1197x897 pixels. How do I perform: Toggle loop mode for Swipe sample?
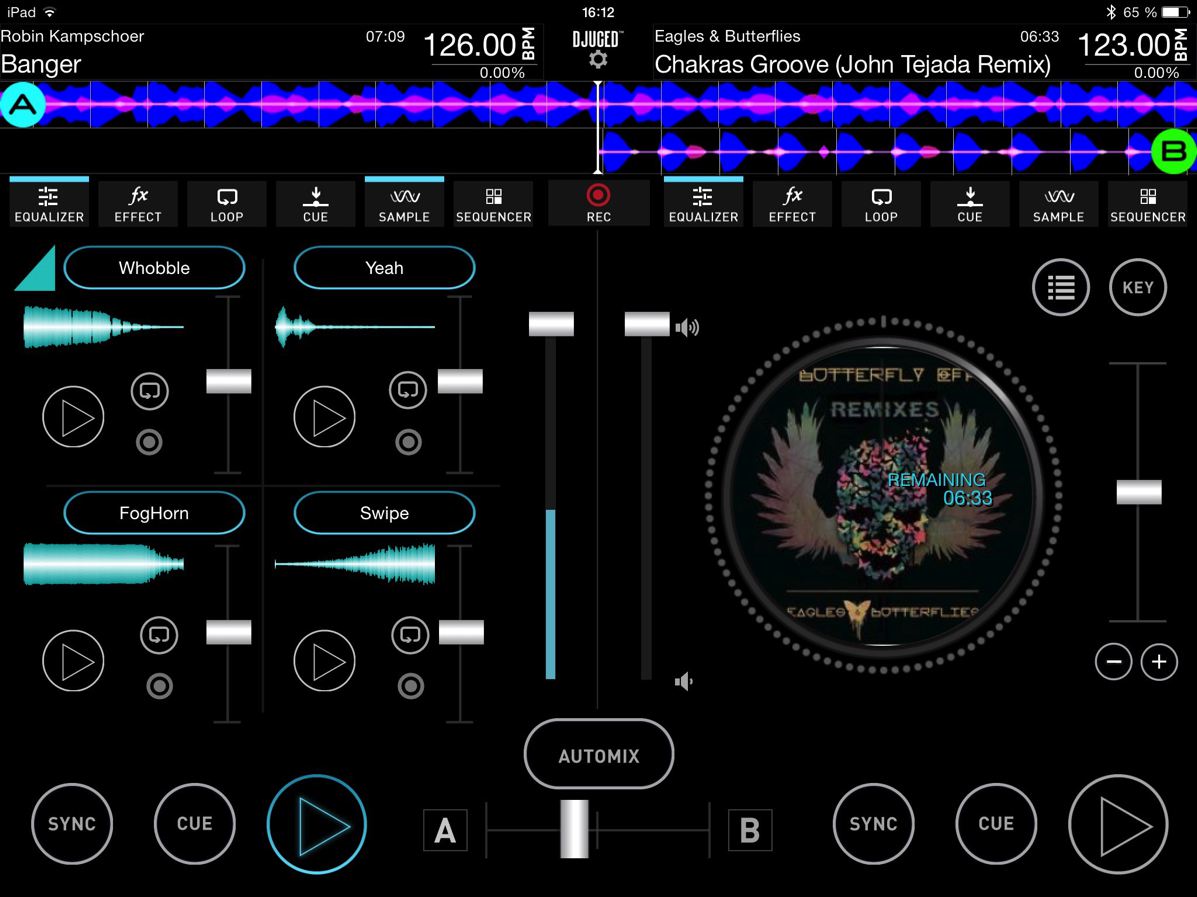(x=408, y=634)
